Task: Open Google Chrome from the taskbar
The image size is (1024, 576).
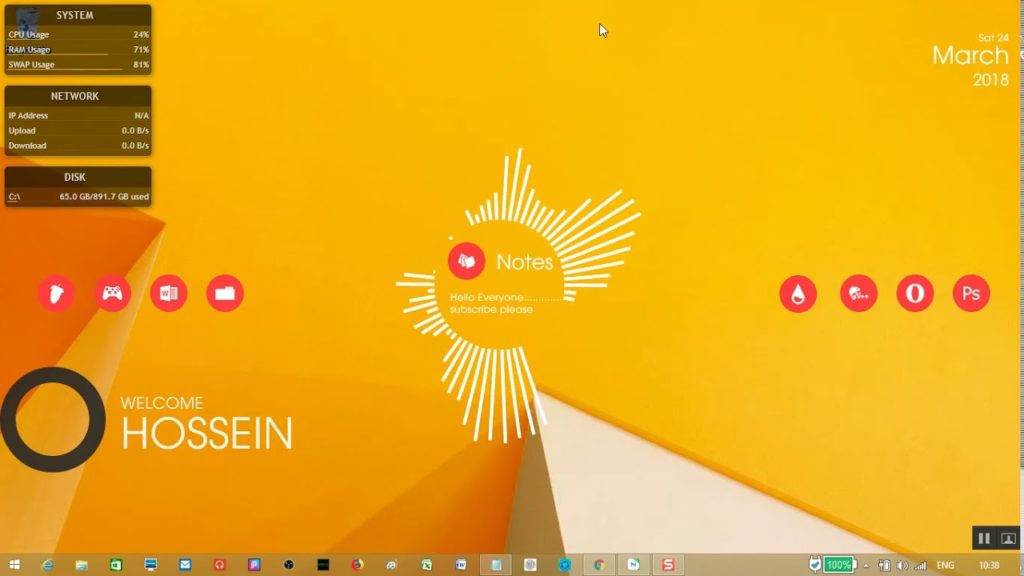Action: 599,565
